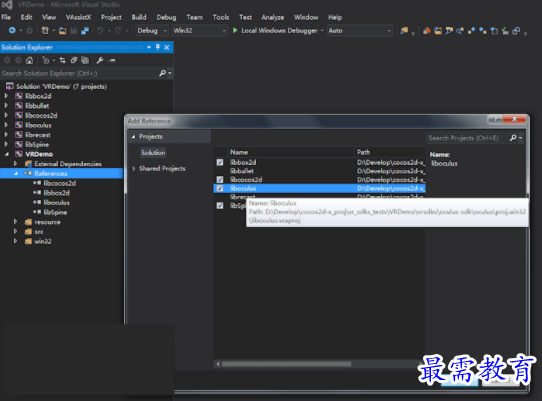Click the last Visual Assist toolbar icon

coord(516,31)
